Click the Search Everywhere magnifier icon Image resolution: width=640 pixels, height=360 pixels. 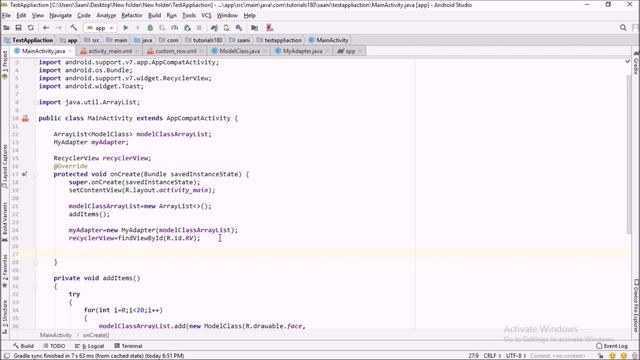[623, 28]
